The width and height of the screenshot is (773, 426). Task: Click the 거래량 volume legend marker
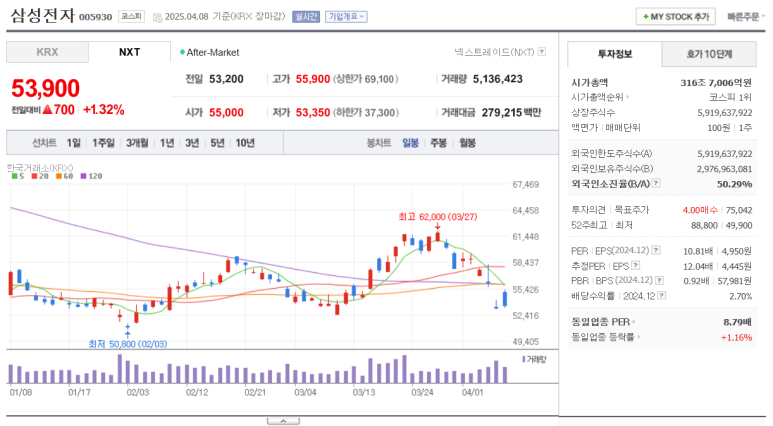click(524, 359)
